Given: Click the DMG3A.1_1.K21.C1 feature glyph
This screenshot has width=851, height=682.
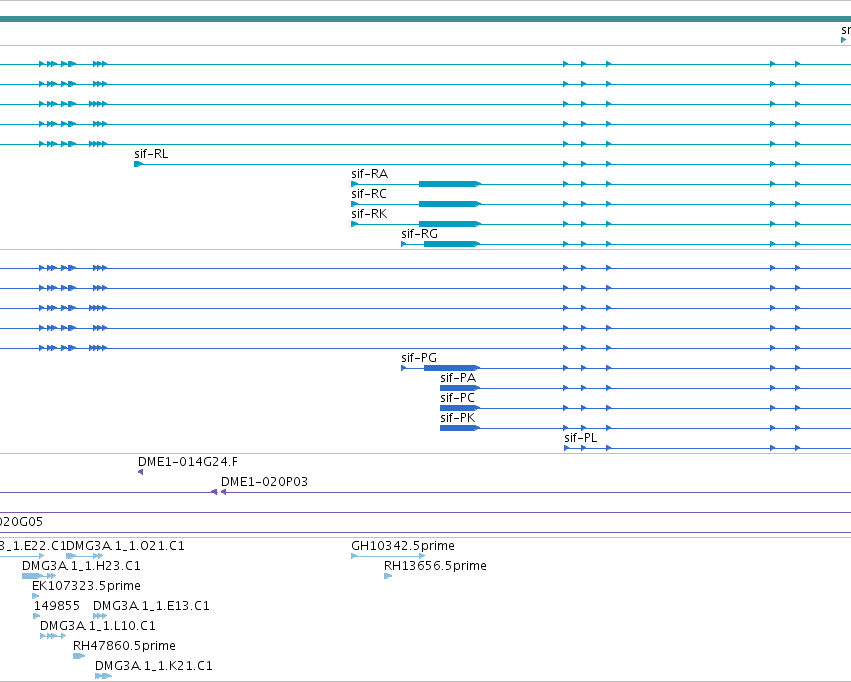Looking at the screenshot, I should [103, 677].
